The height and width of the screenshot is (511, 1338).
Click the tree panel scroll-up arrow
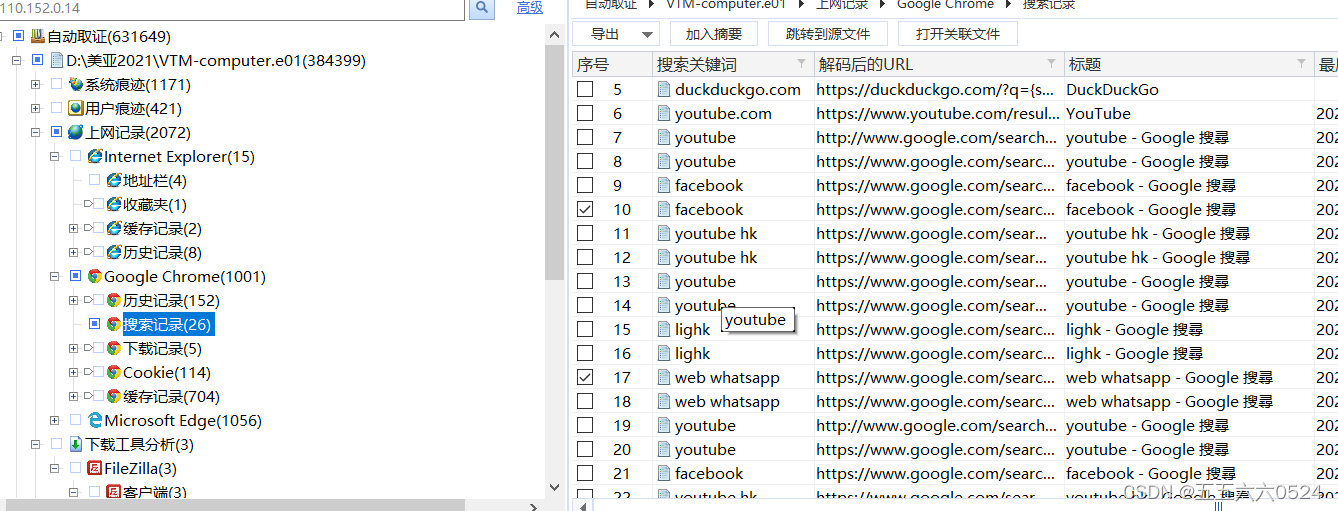[556, 35]
